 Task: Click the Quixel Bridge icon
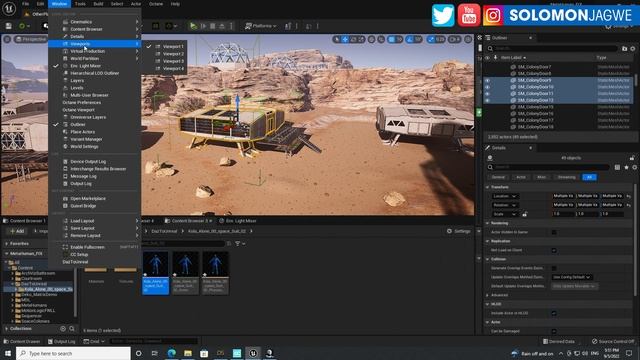tap(65, 206)
